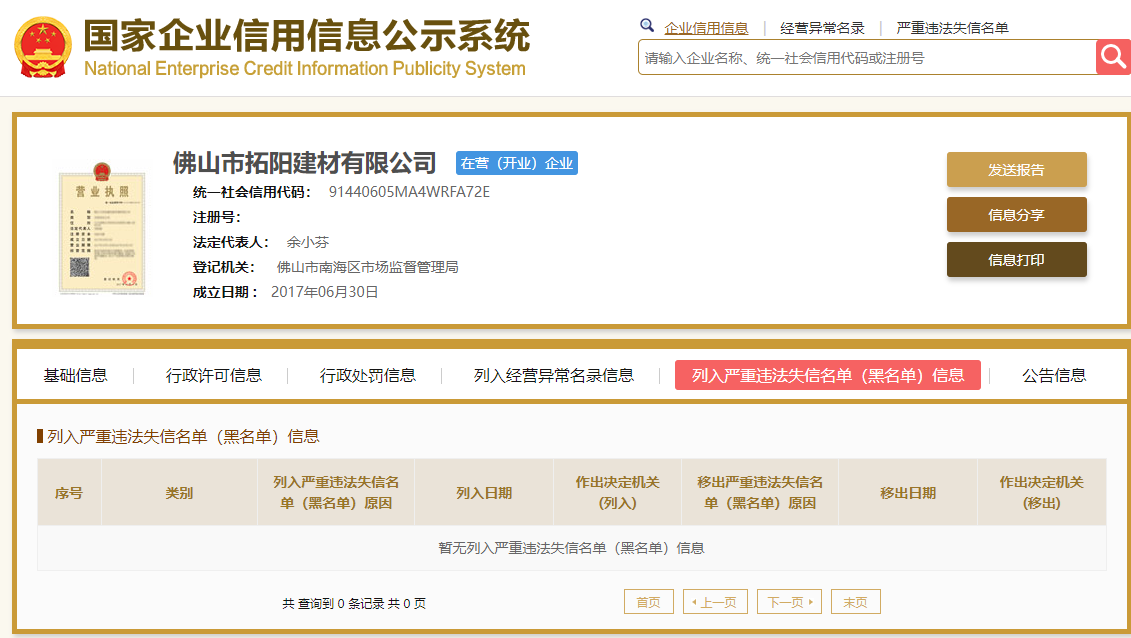Click the 移出严重违法失信名单（黑名单）原因 column header
Image resolution: width=1131 pixels, height=638 pixels.
click(x=760, y=492)
